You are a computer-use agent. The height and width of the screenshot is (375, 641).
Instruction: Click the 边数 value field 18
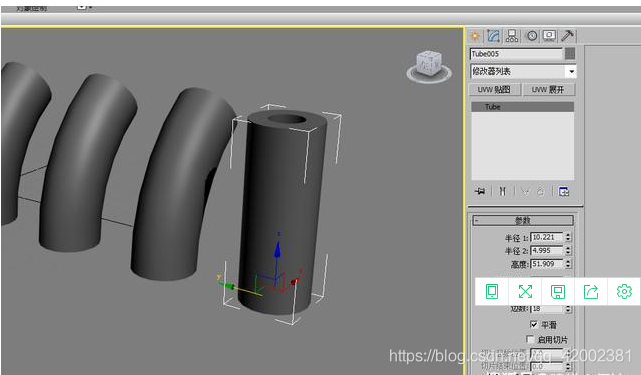click(547, 309)
